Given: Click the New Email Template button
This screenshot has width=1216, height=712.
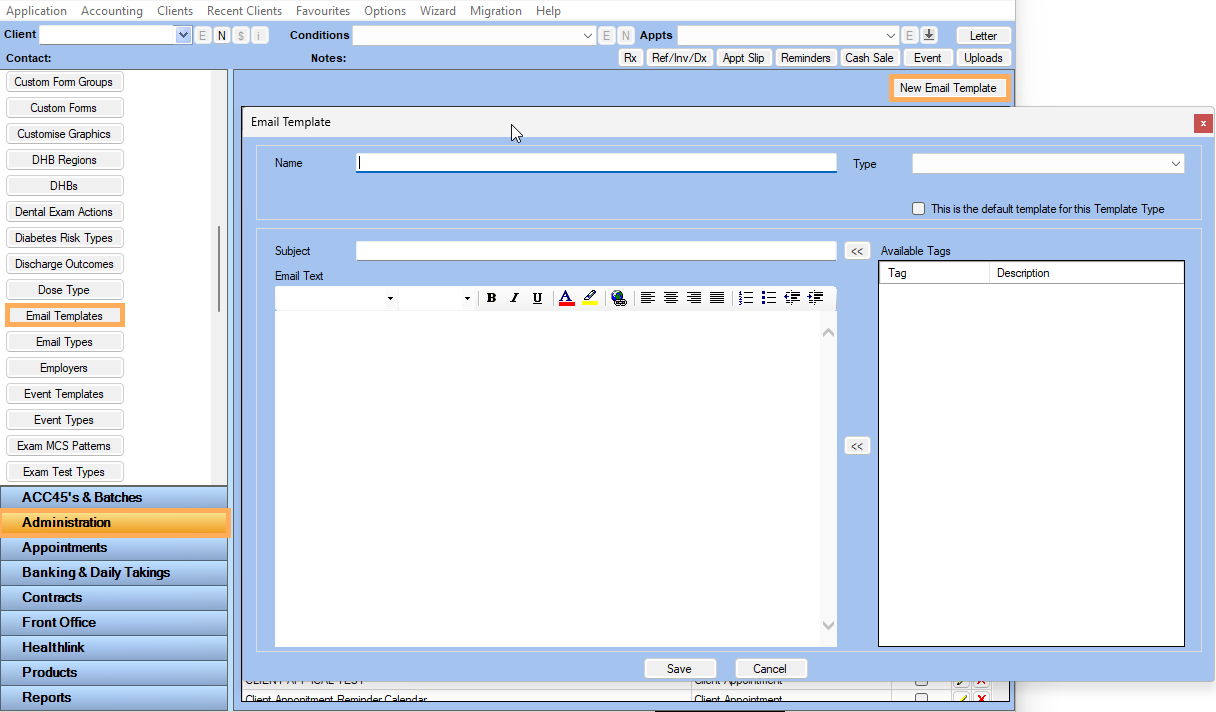Looking at the screenshot, I should point(948,88).
